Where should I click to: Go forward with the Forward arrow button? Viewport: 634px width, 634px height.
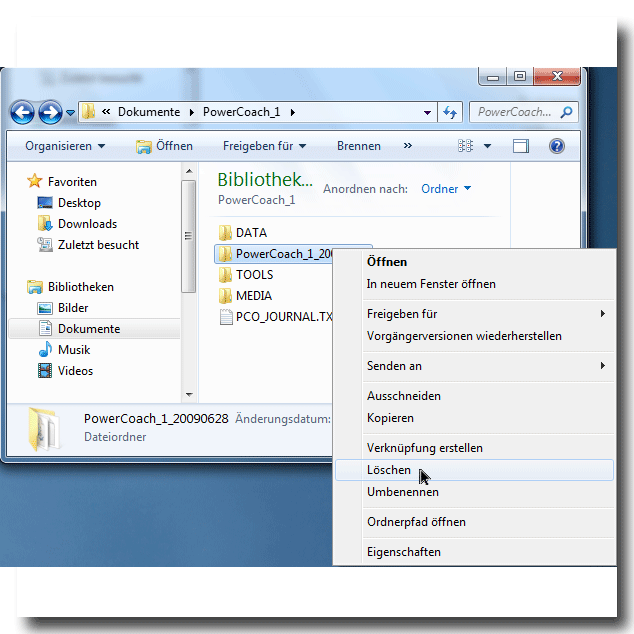[x=50, y=112]
